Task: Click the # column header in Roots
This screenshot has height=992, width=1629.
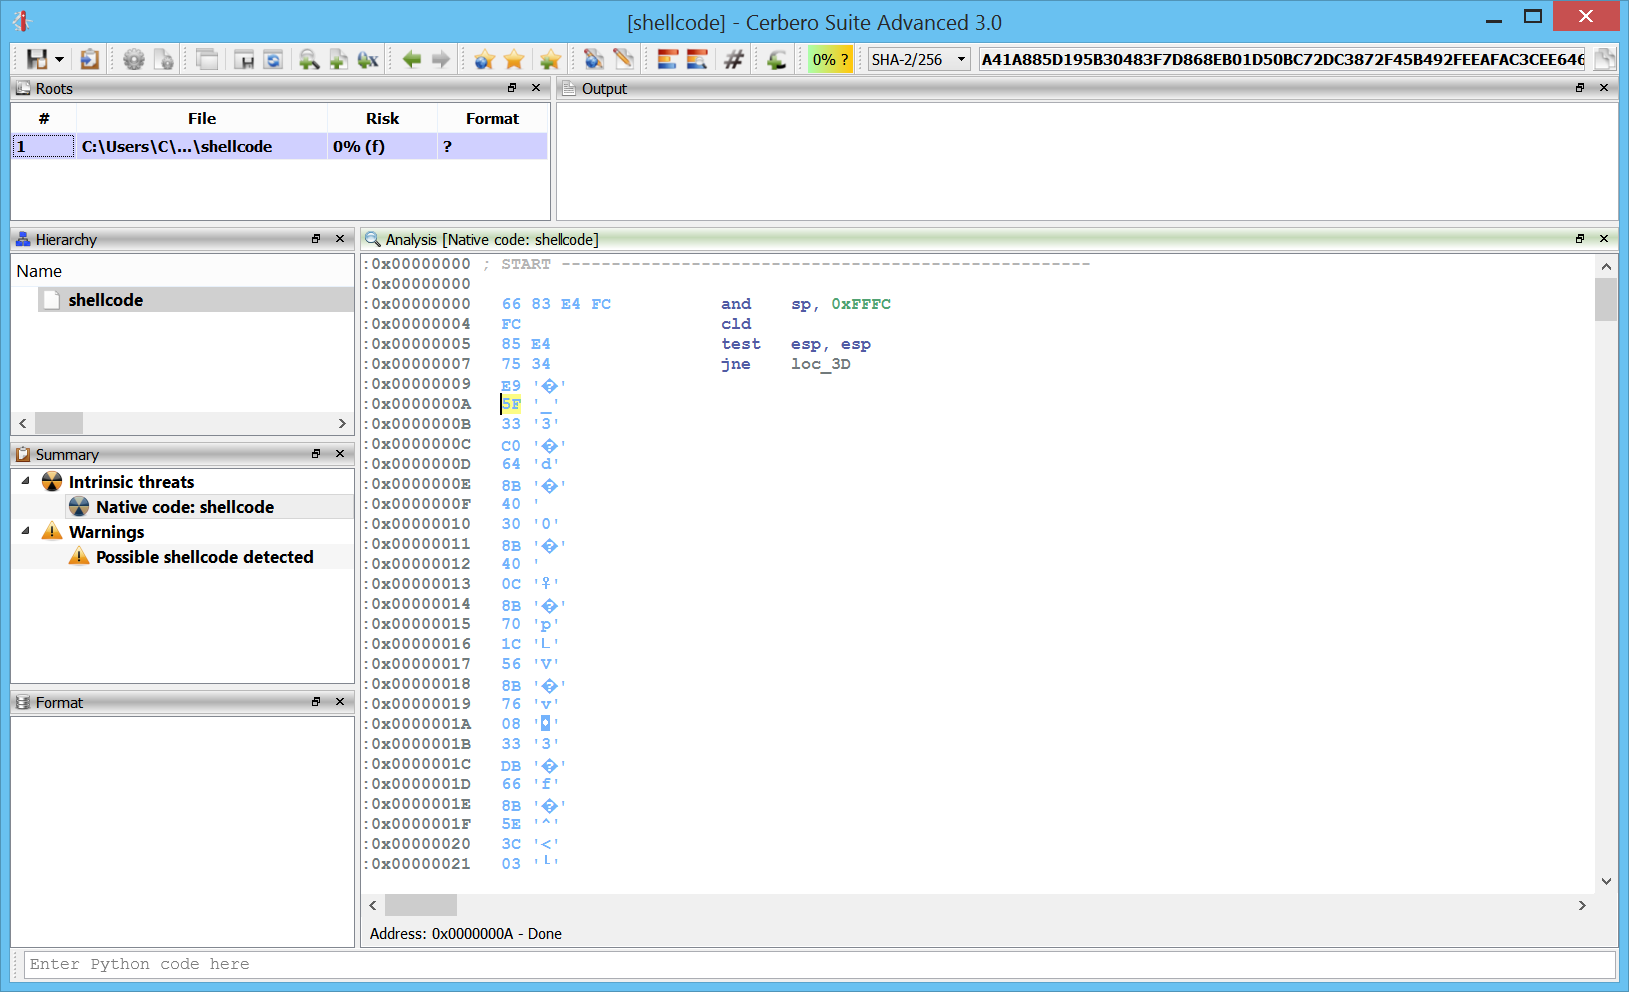Action: click(x=44, y=118)
